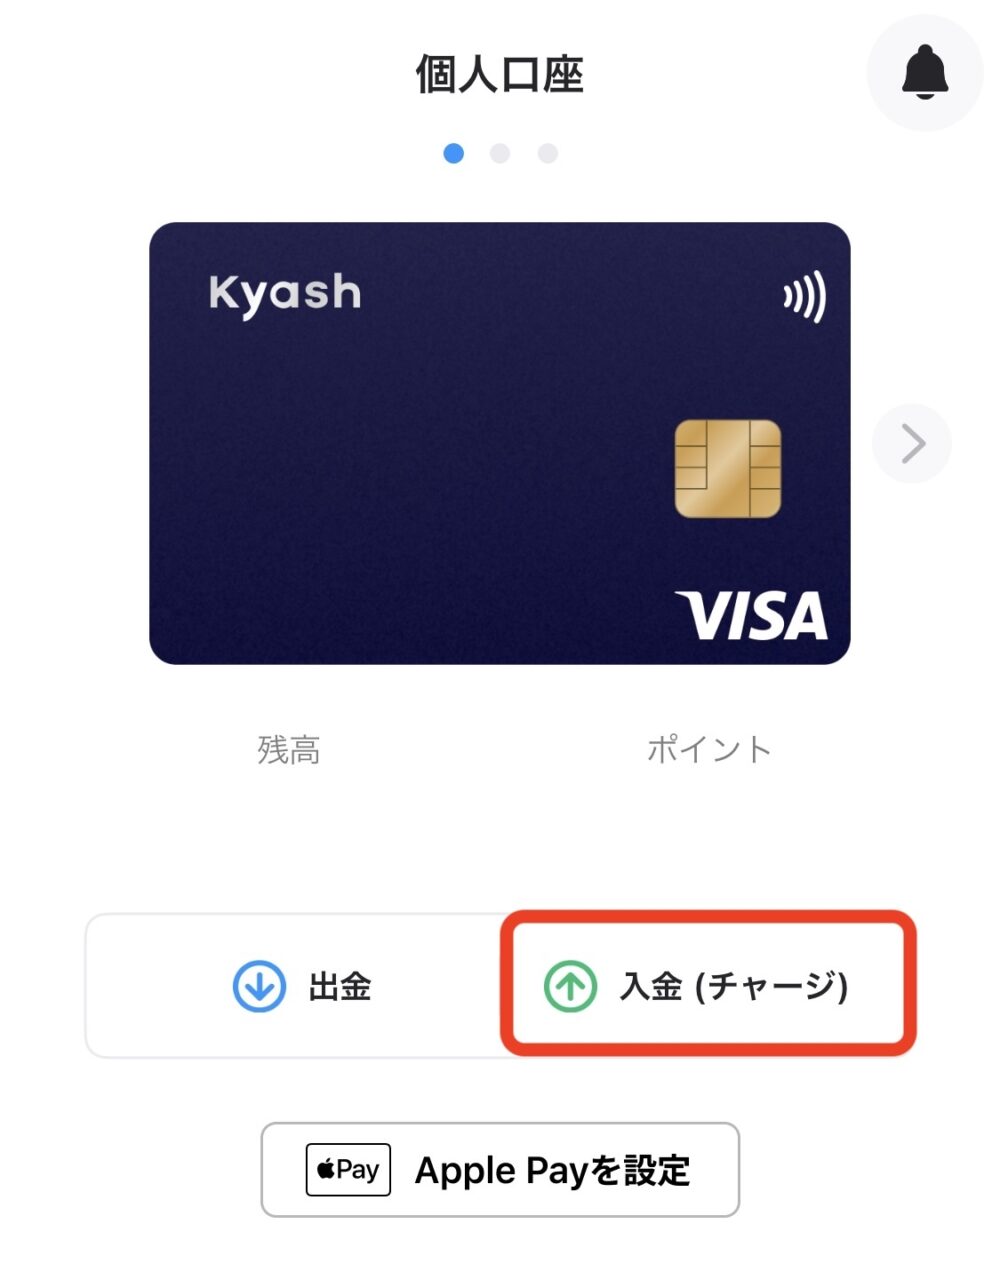Viewport: 1000px width, 1272px height.
Task: Tap the Apple Pay logo badge
Action: [348, 1170]
